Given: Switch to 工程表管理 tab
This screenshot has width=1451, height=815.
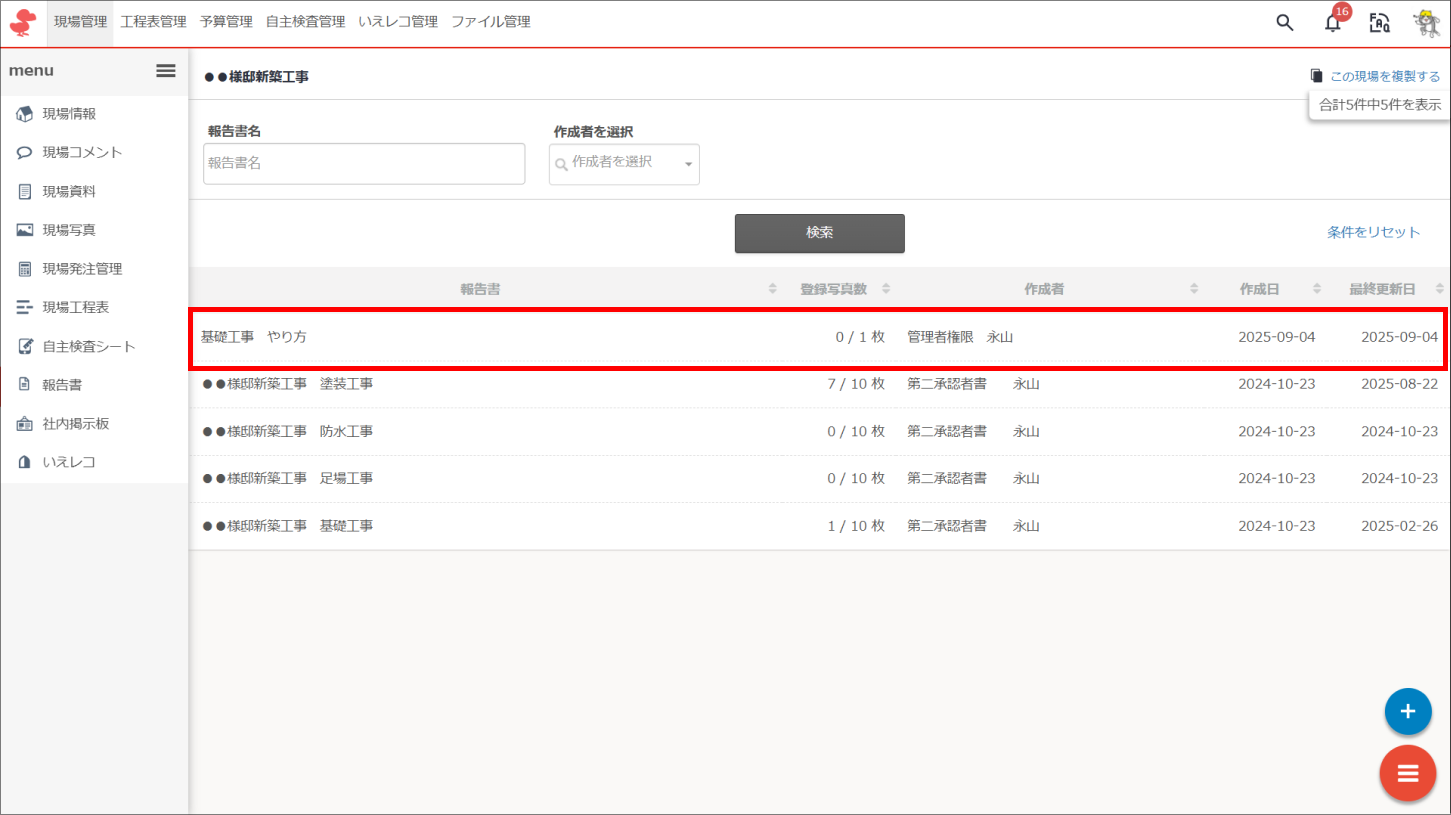Looking at the screenshot, I should tap(153, 22).
